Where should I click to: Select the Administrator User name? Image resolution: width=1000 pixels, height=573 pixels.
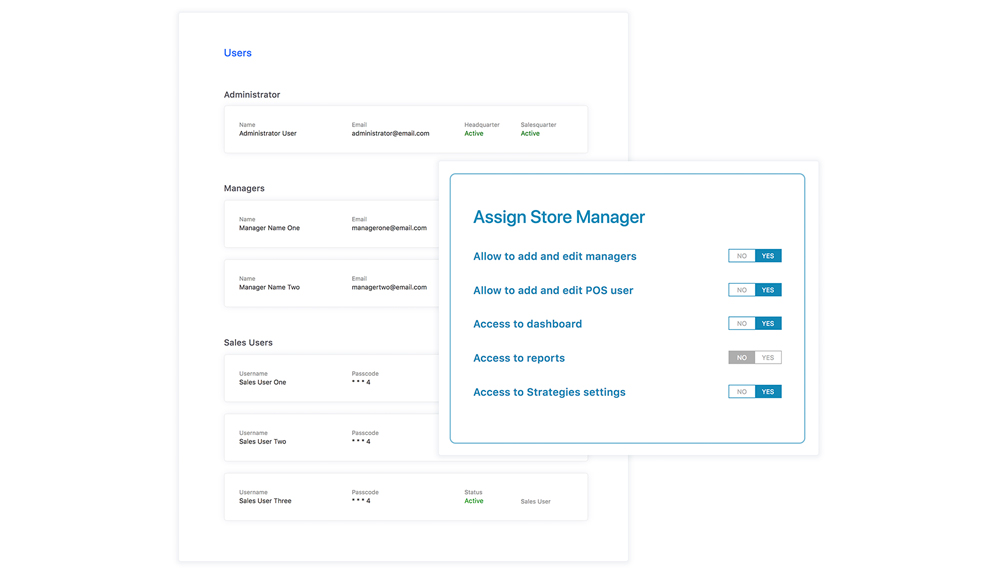267,133
